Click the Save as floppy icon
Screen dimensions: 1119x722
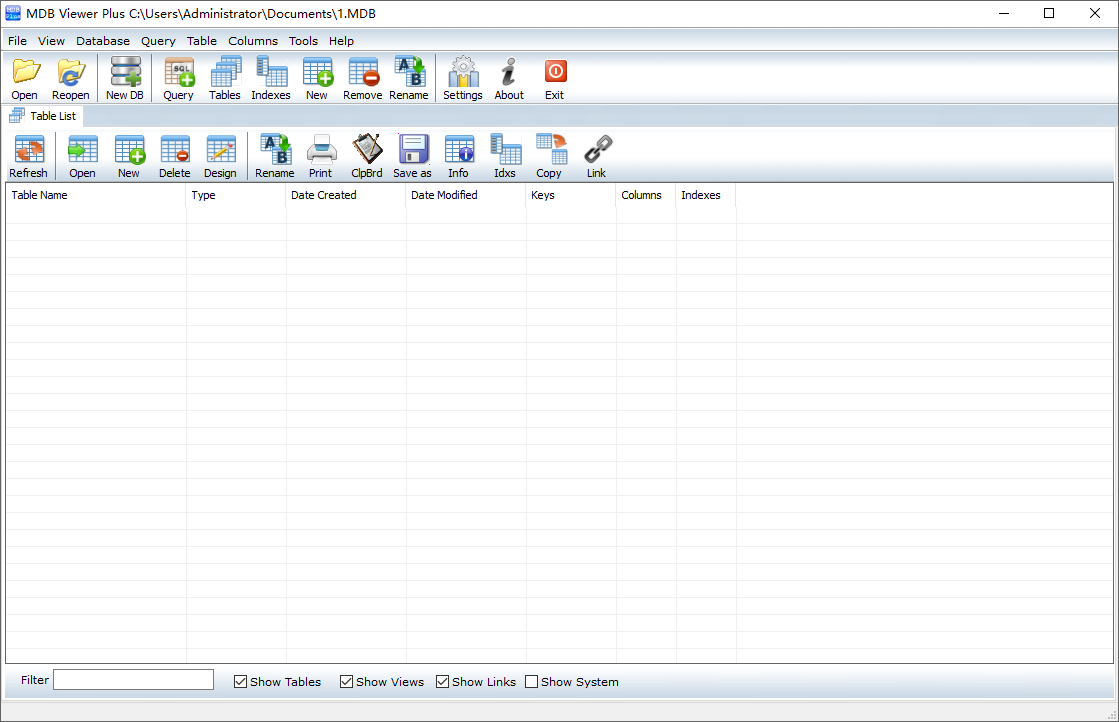(412, 156)
